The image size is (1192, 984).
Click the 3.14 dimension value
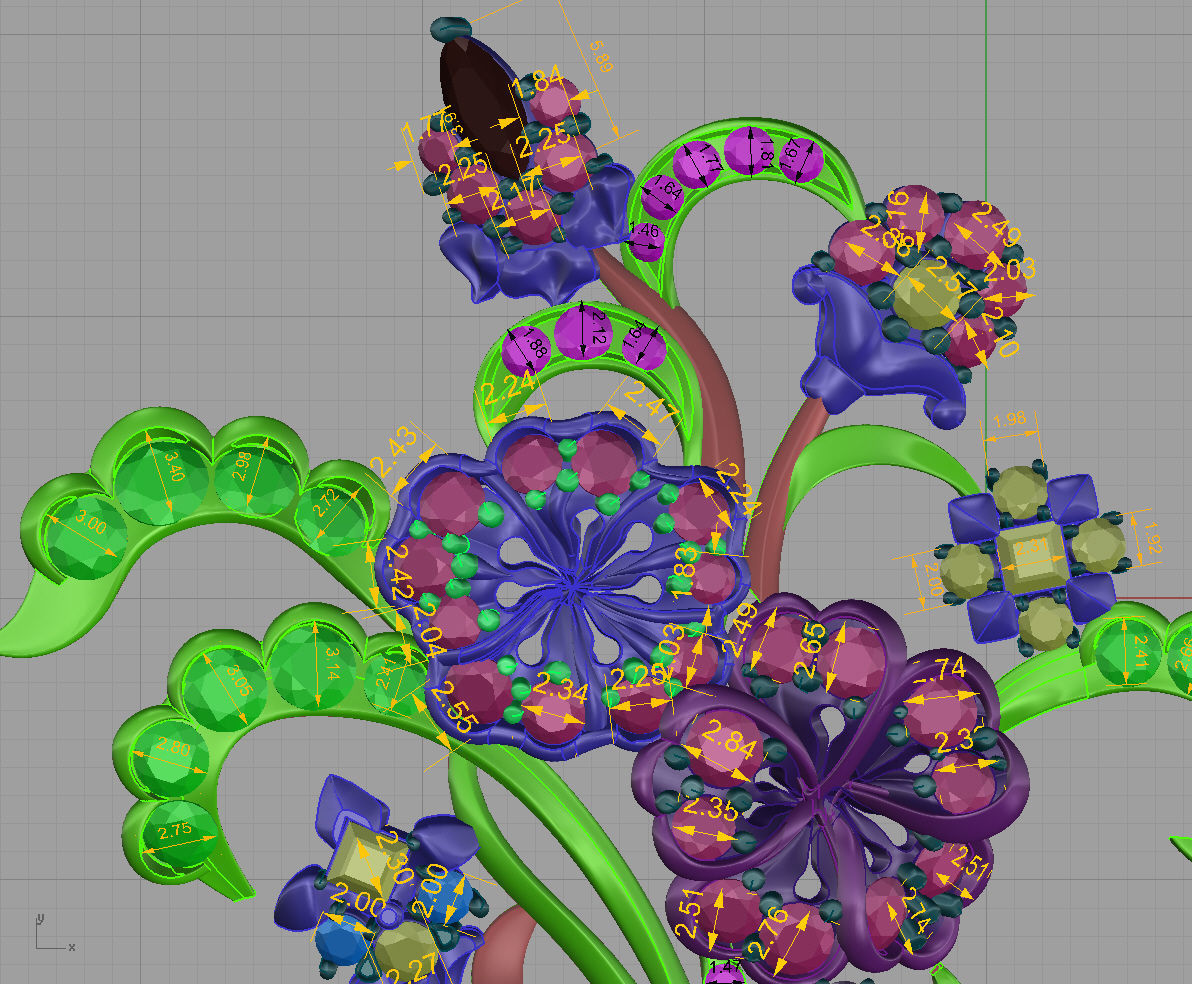[x=332, y=662]
